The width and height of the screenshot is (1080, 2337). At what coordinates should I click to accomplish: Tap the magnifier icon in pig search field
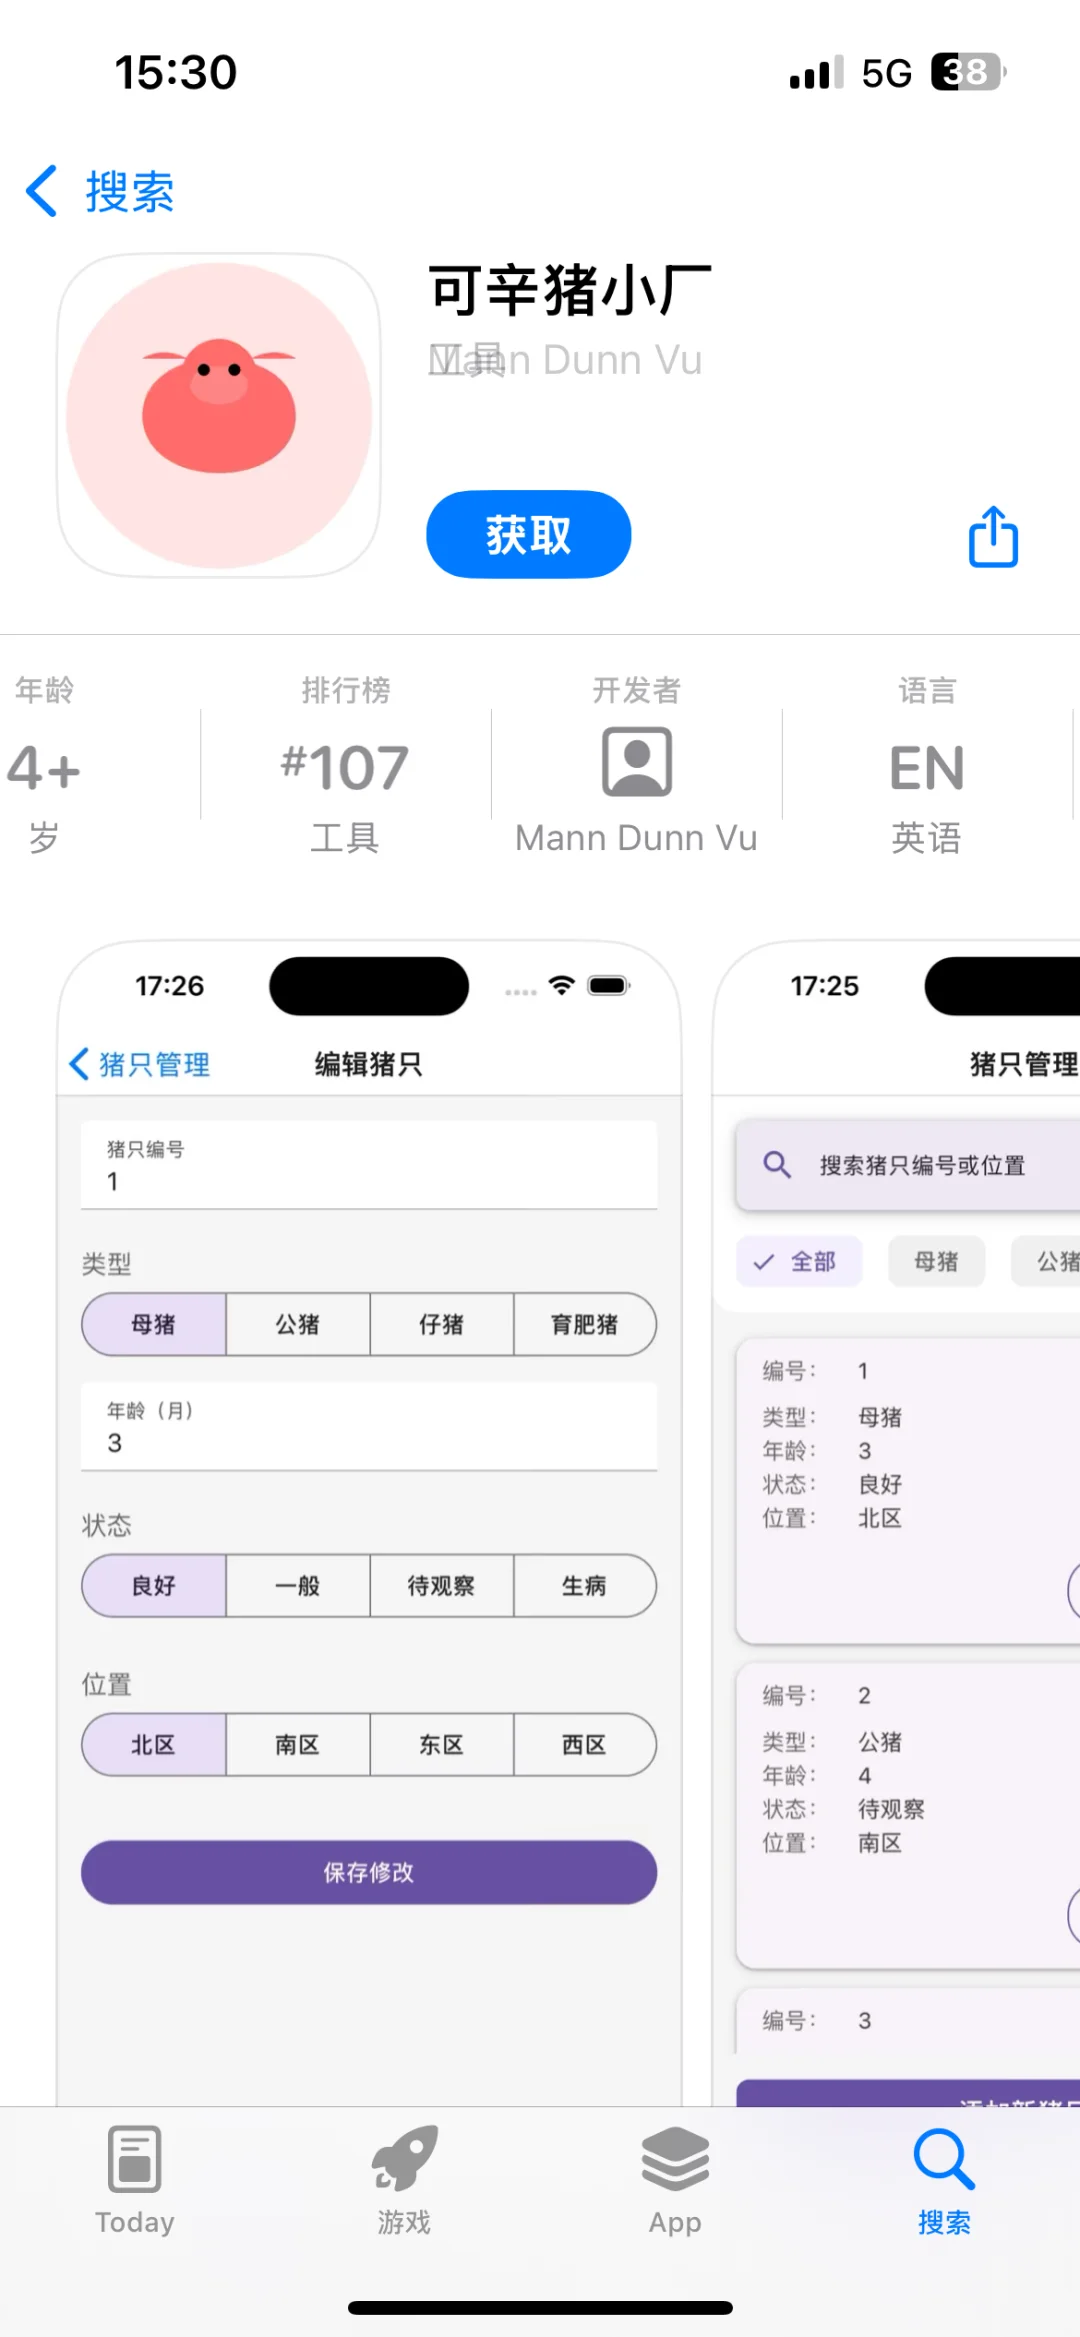click(777, 1164)
